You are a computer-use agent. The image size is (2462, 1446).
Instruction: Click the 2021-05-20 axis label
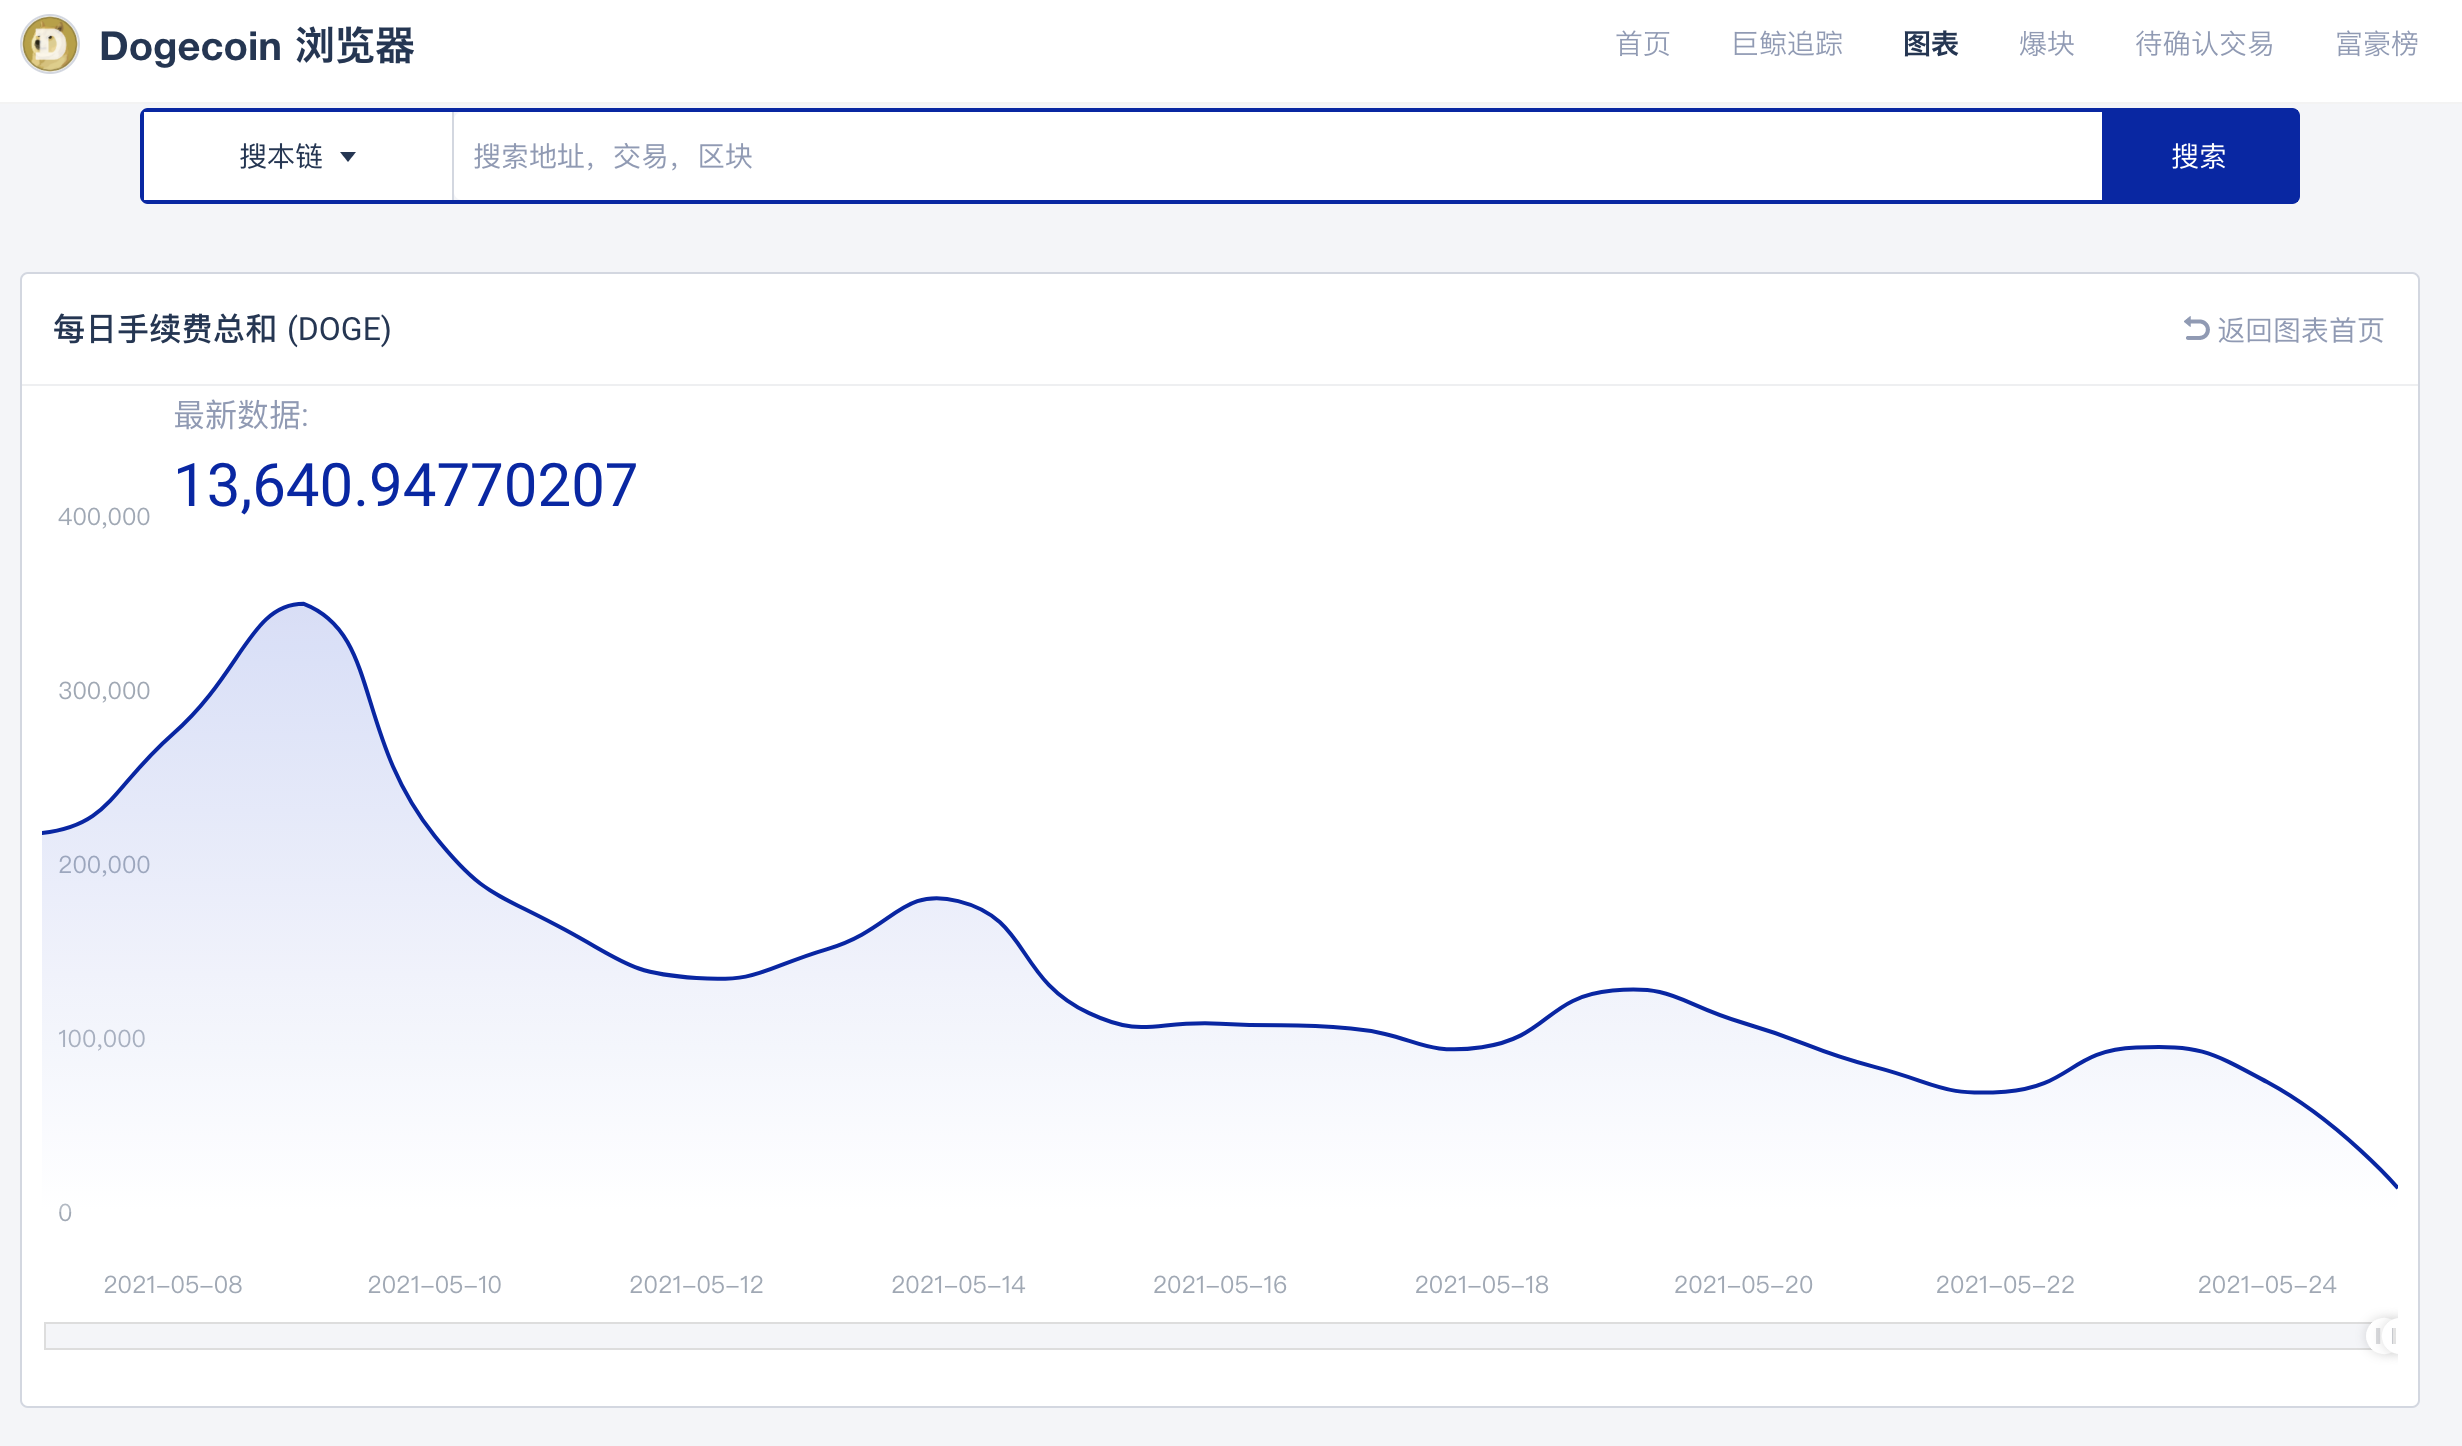click(1743, 1285)
